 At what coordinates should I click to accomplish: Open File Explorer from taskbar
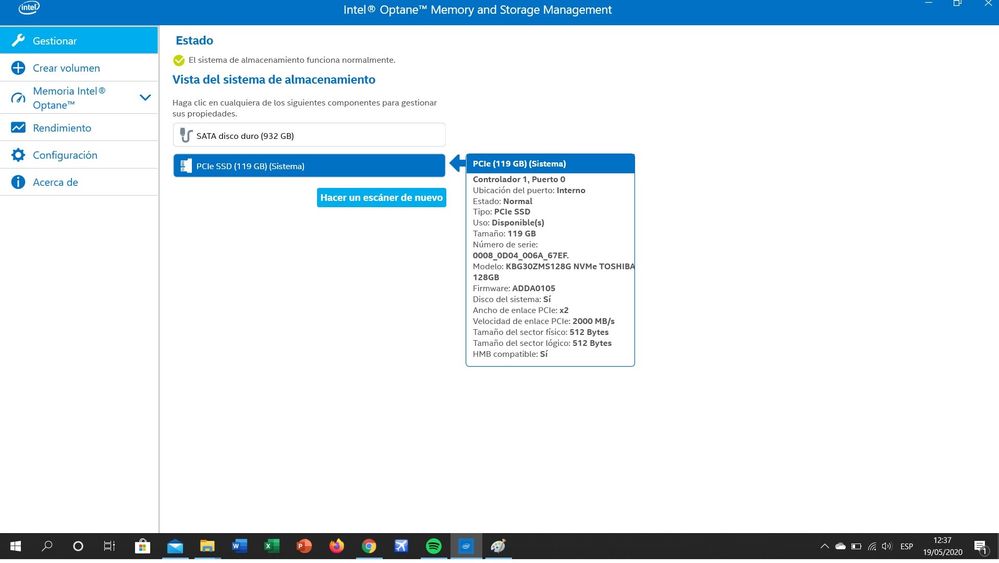207,546
